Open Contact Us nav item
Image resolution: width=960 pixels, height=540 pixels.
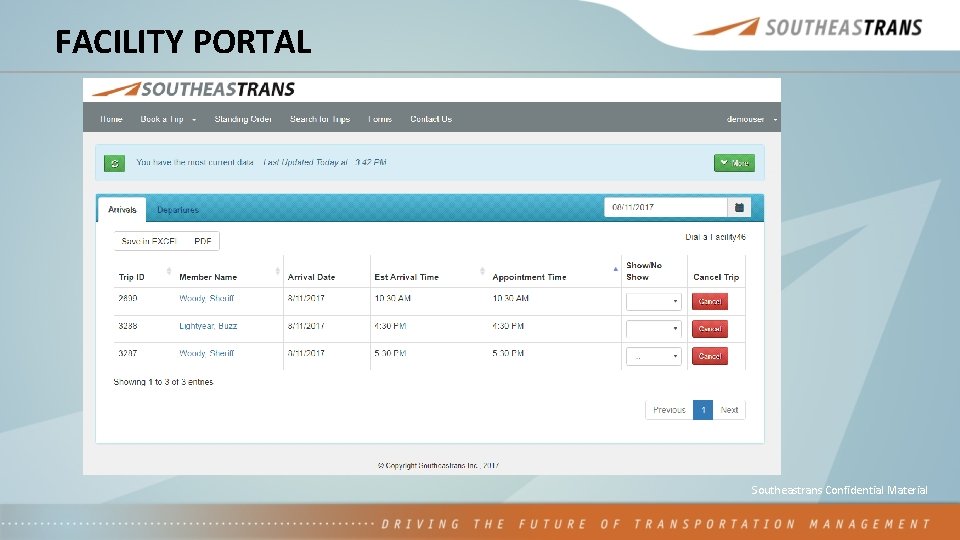tap(431, 119)
